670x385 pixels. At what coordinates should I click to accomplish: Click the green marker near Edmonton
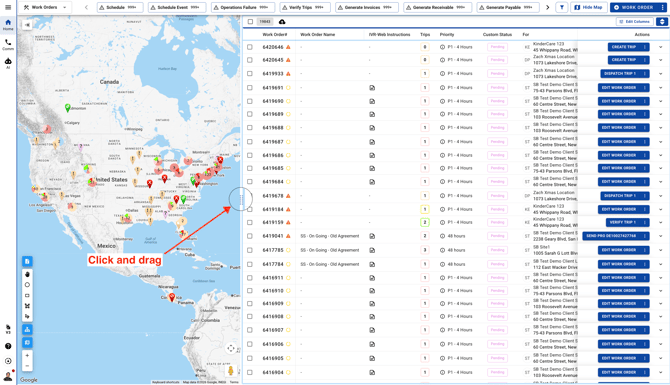pos(67,108)
